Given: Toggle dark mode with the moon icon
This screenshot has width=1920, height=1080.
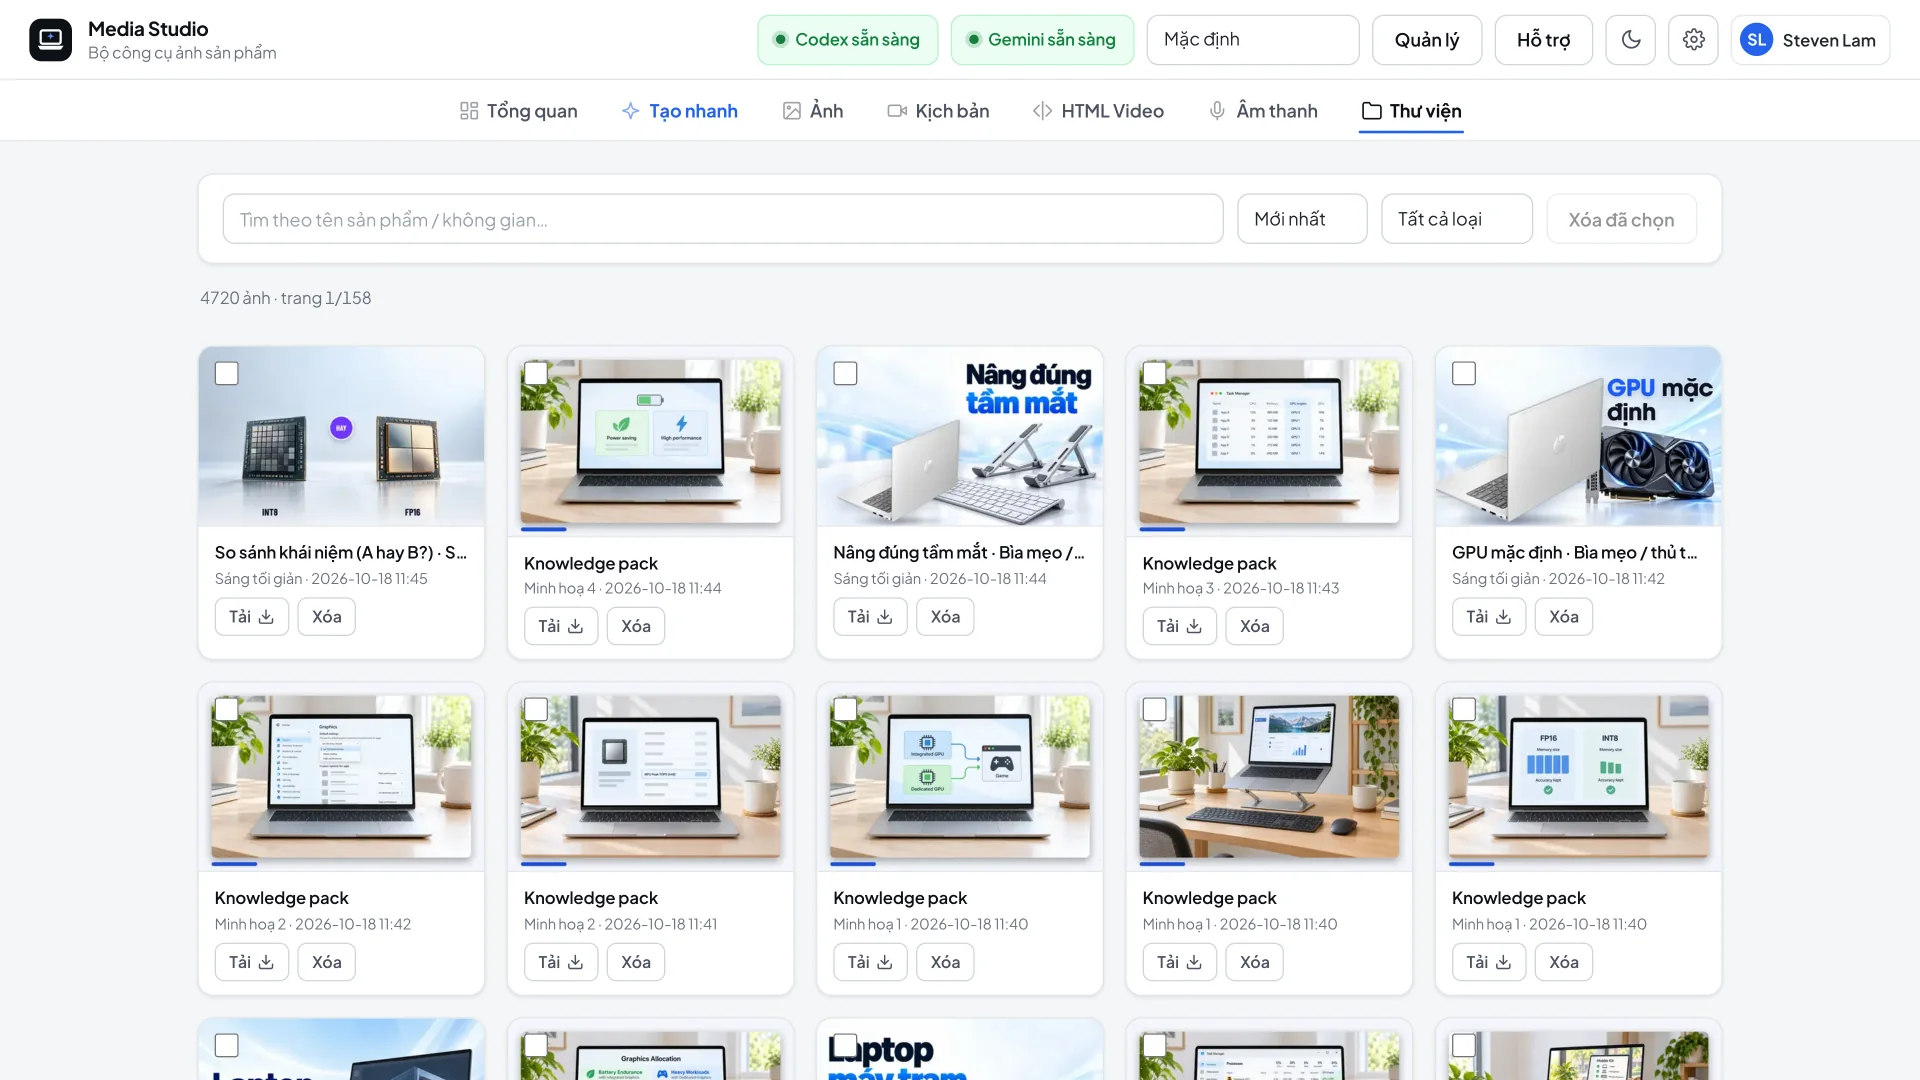Looking at the screenshot, I should point(1631,40).
